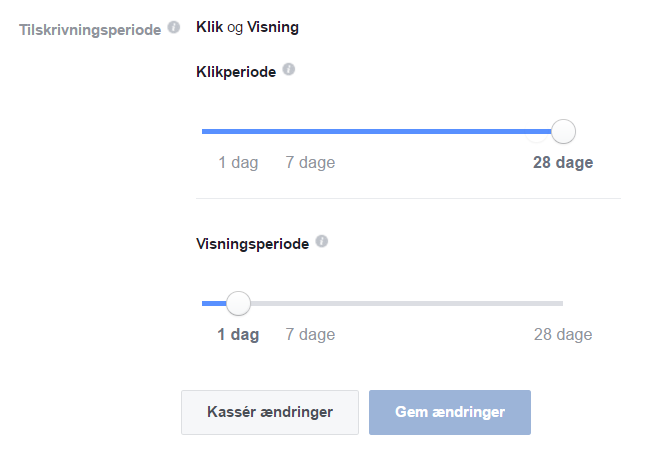This screenshot has height=456, width=658.
Task: Click the Klikperiode heading
Action: [x=236, y=71]
